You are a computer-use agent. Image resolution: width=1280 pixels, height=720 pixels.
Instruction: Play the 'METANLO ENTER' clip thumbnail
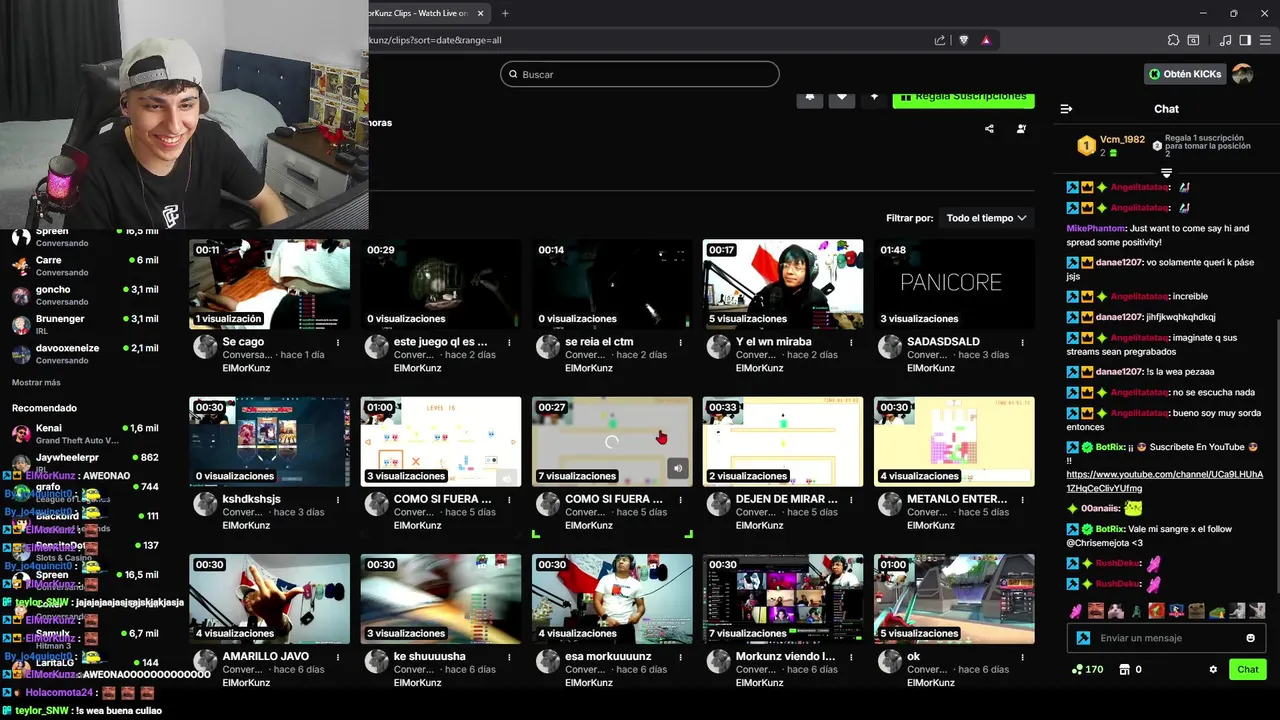coord(954,442)
